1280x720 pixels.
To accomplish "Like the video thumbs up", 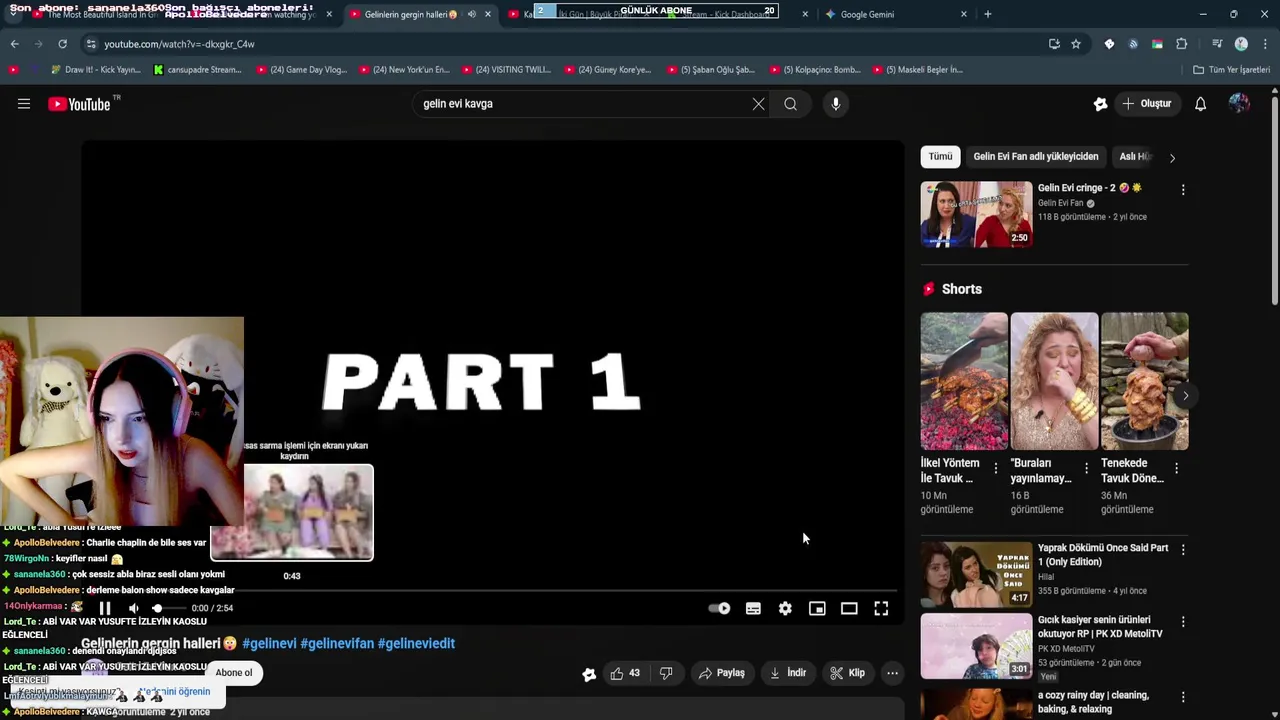I will pos(625,673).
